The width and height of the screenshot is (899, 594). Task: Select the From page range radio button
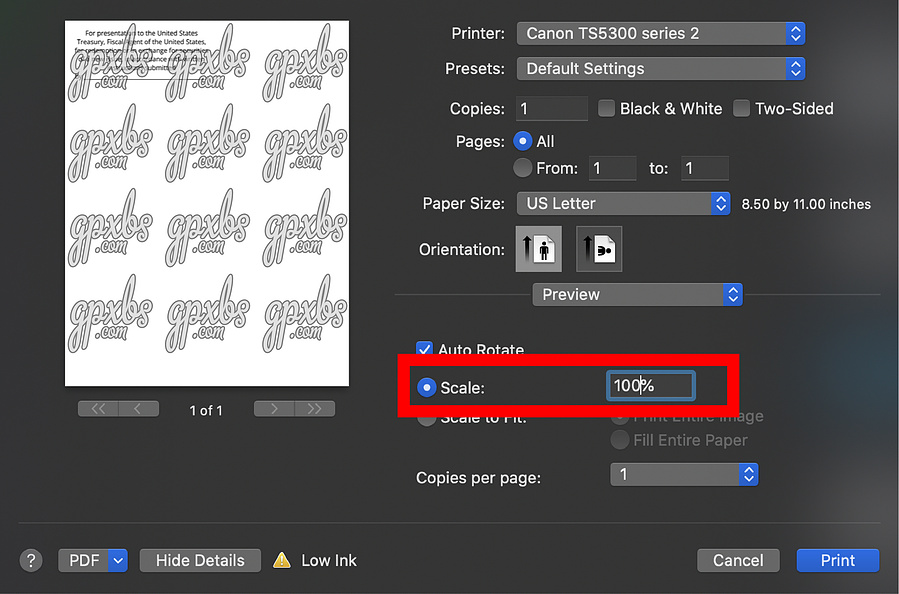click(522, 168)
